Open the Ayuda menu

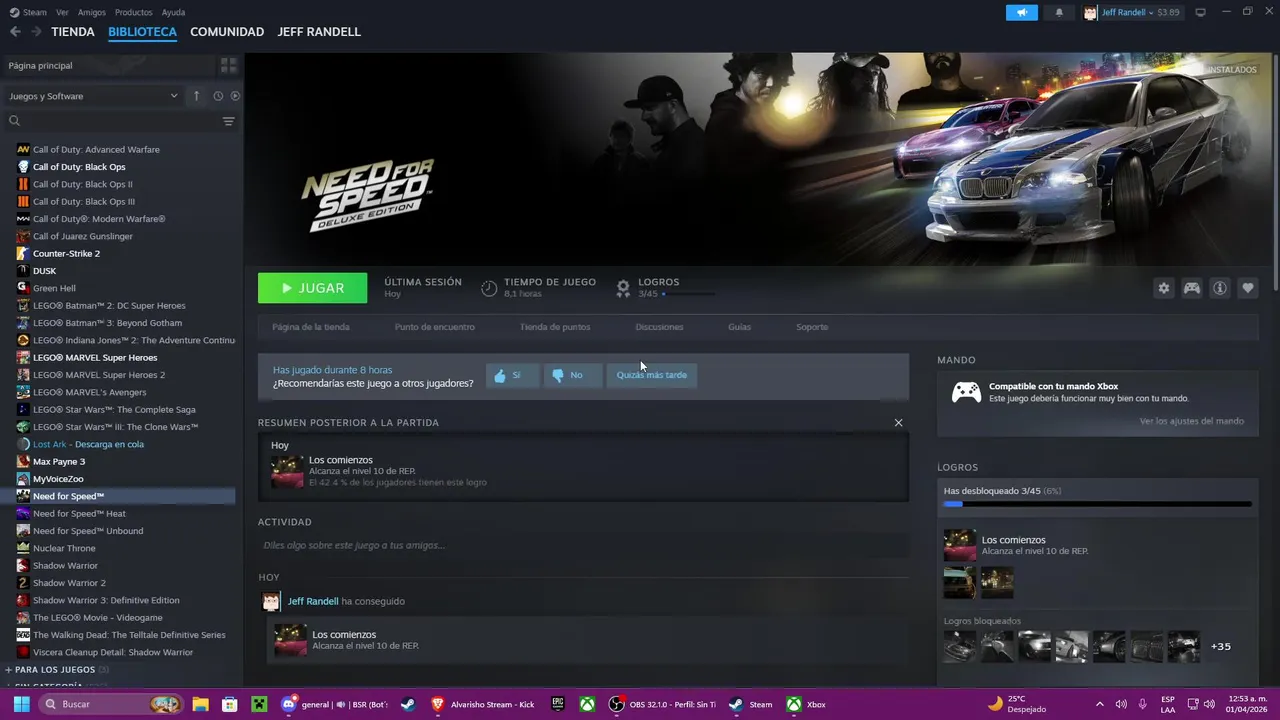point(173,13)
